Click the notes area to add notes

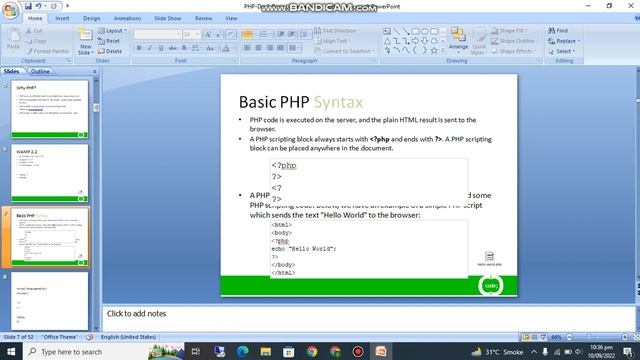pyautogui.click(x=369, y=318)
